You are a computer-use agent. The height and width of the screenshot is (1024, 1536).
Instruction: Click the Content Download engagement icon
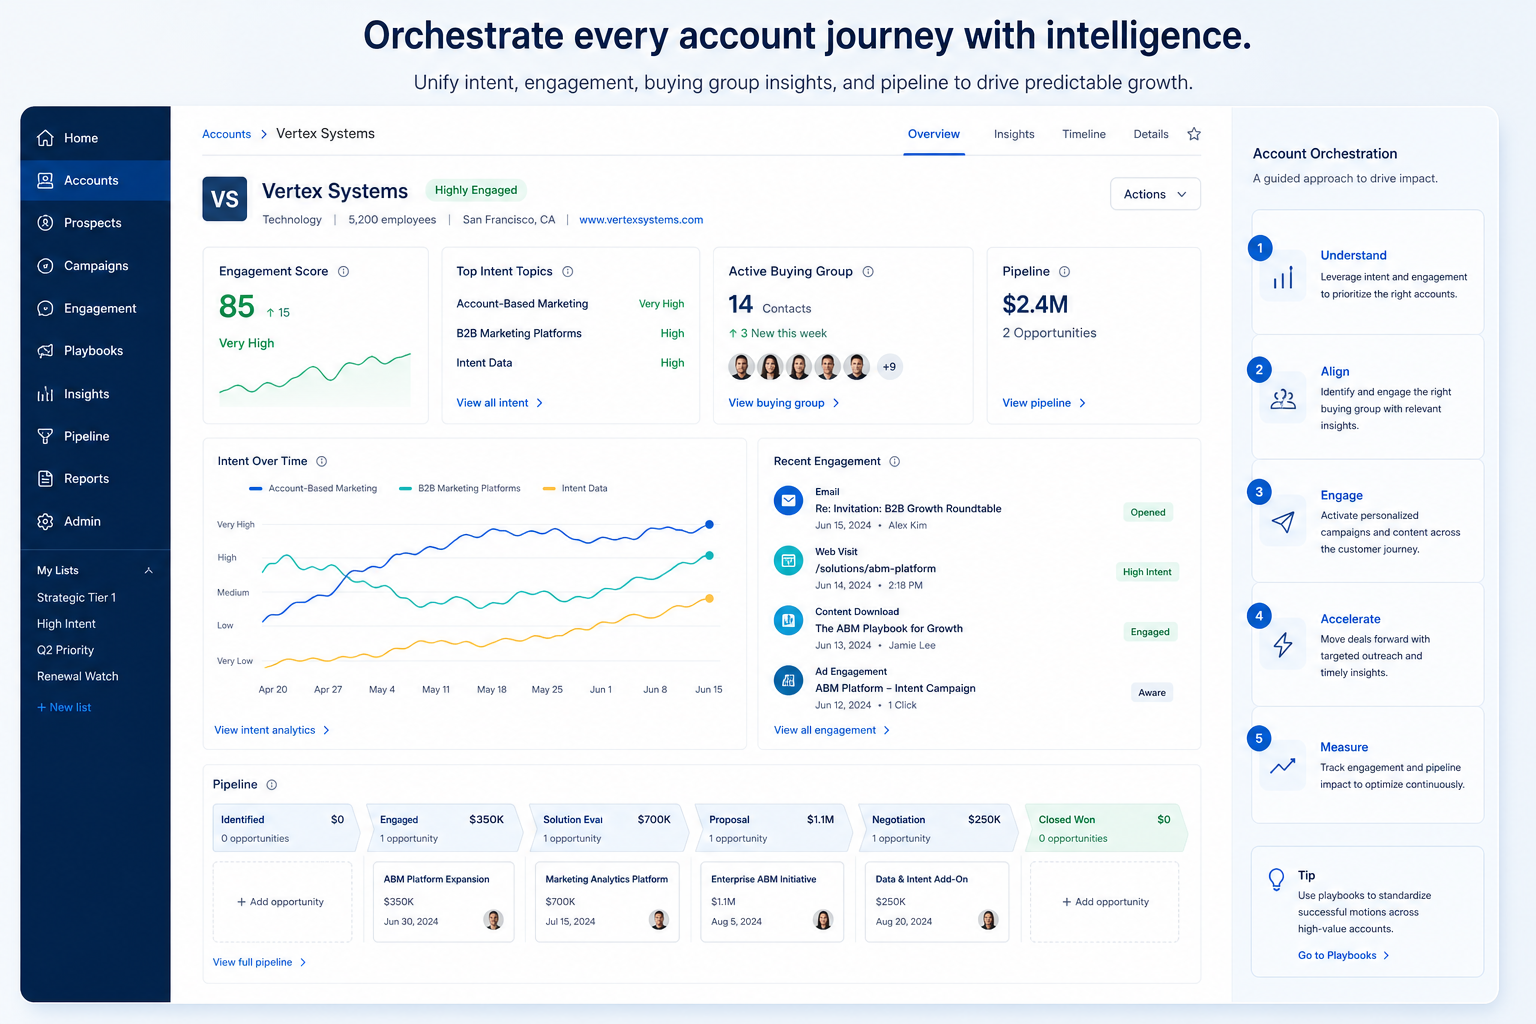tap(788, 620)
